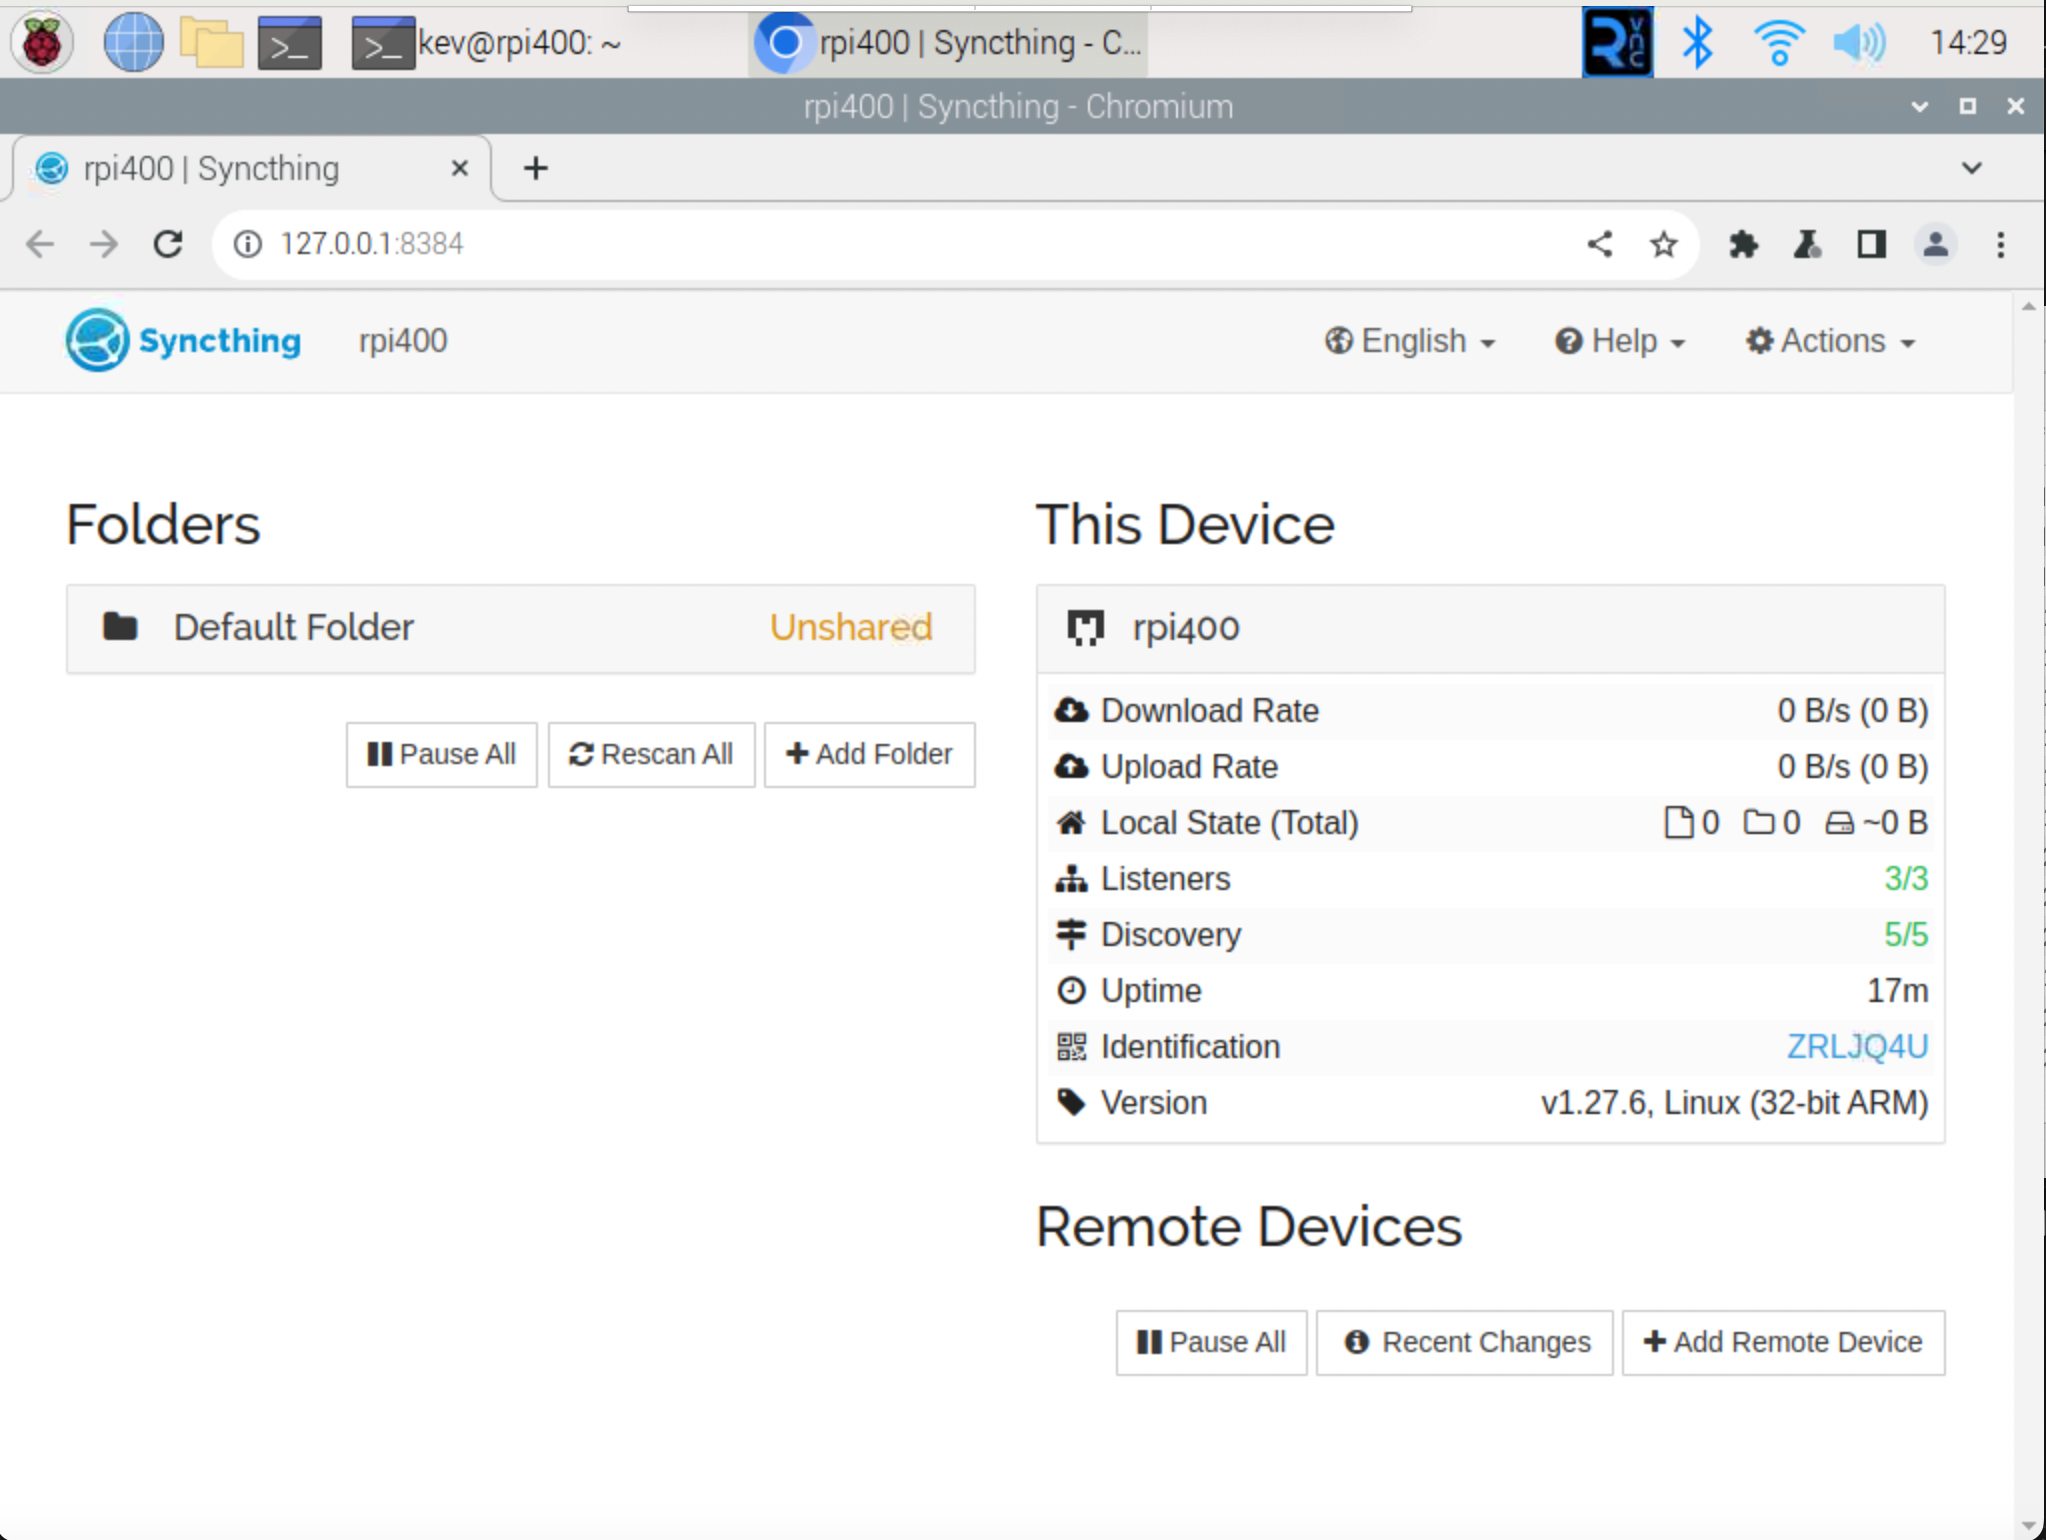Click the Unshared folder status
2046x1540 pixels.
point(851,627)
